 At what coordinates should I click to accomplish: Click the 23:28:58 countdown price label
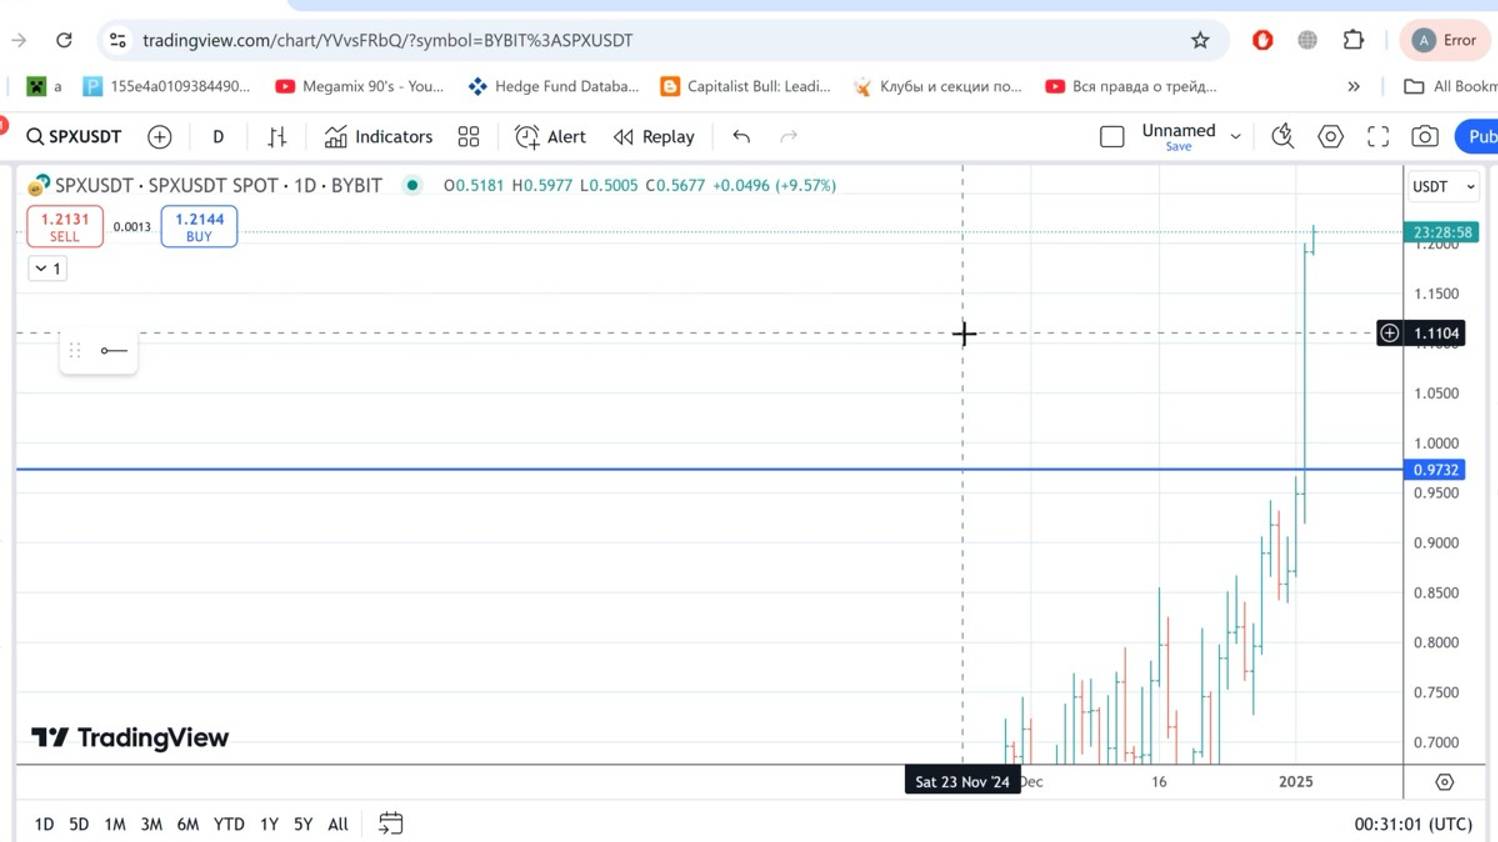[1441, 232]
